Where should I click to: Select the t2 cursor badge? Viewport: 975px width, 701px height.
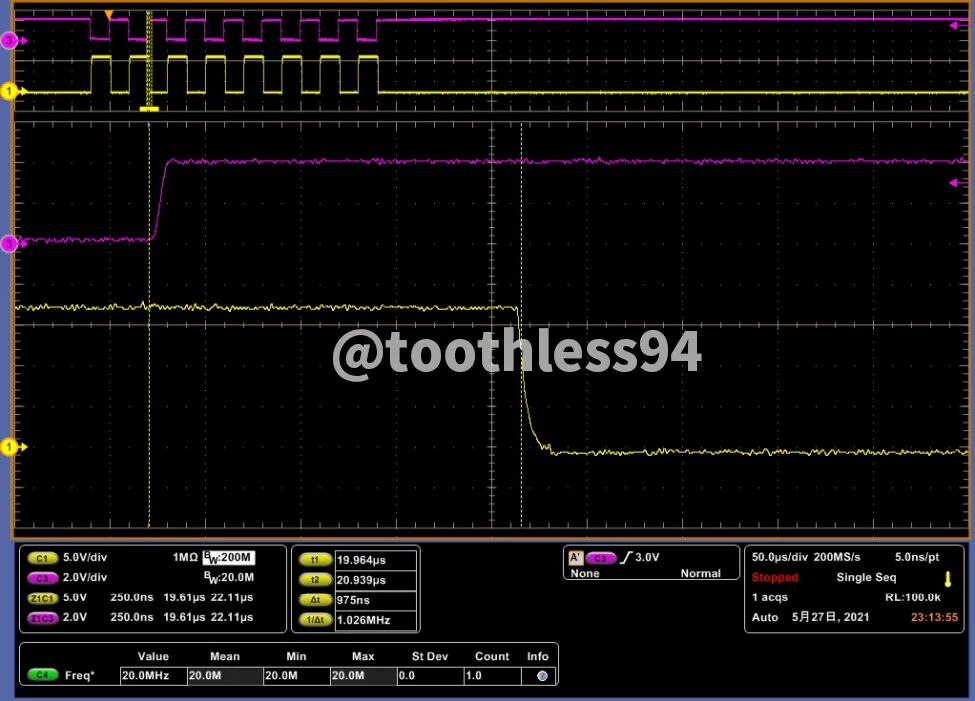tap(315, 580)
